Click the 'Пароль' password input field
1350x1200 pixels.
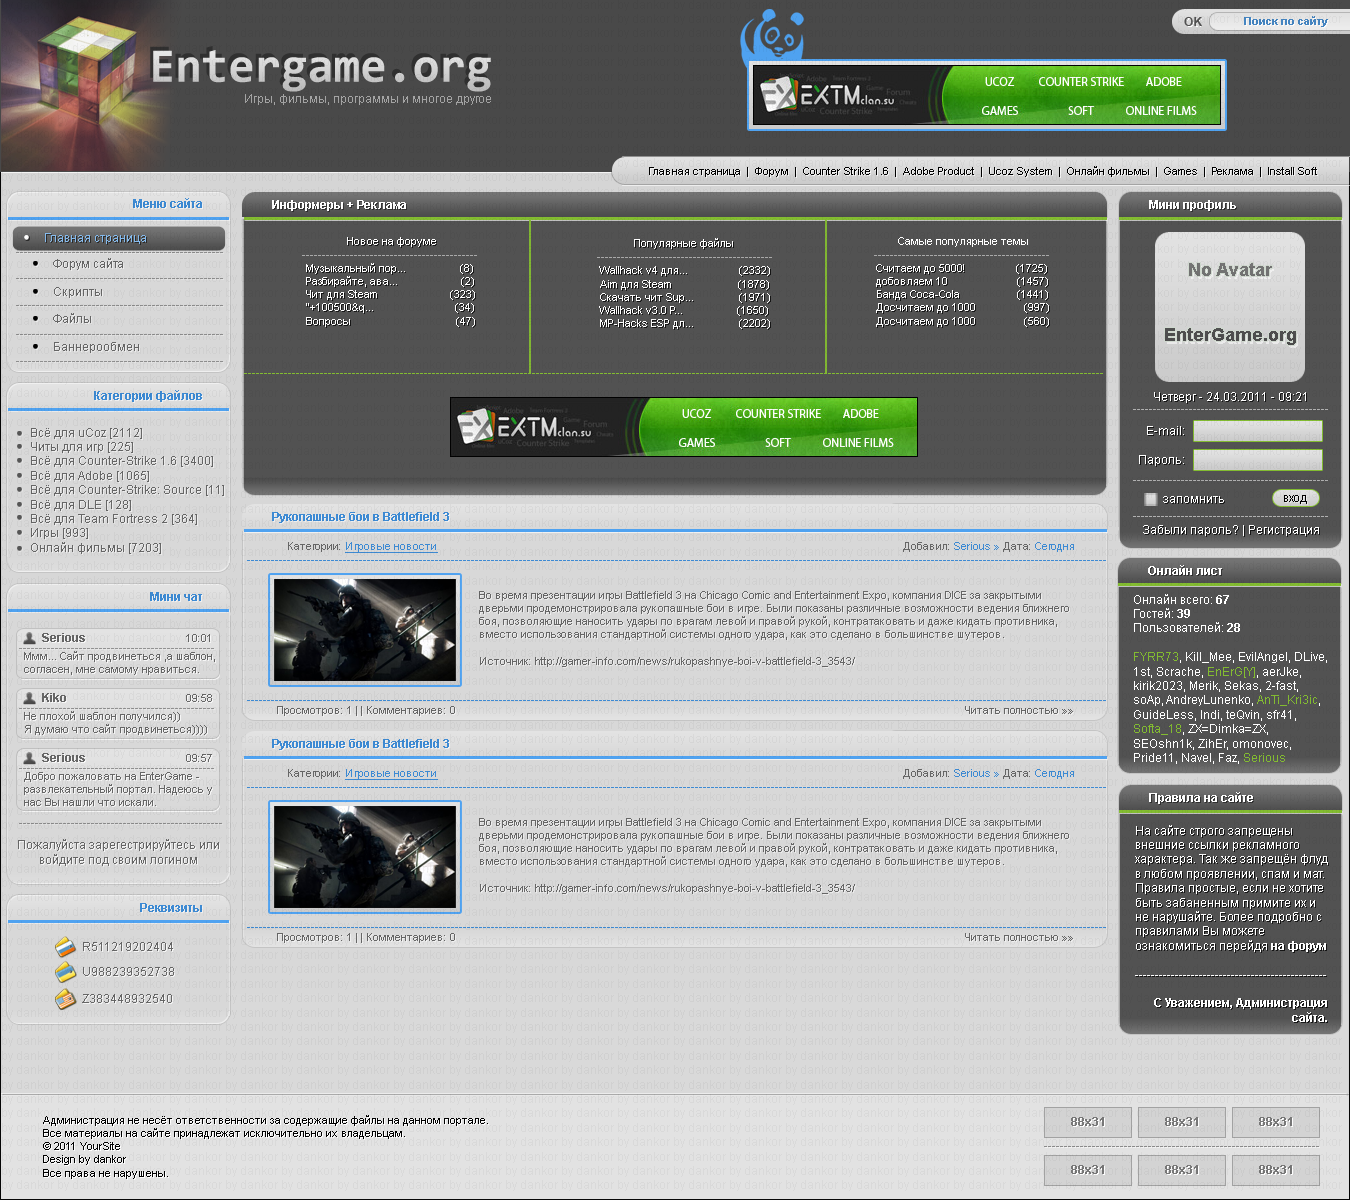click(x=1258, y=460)
